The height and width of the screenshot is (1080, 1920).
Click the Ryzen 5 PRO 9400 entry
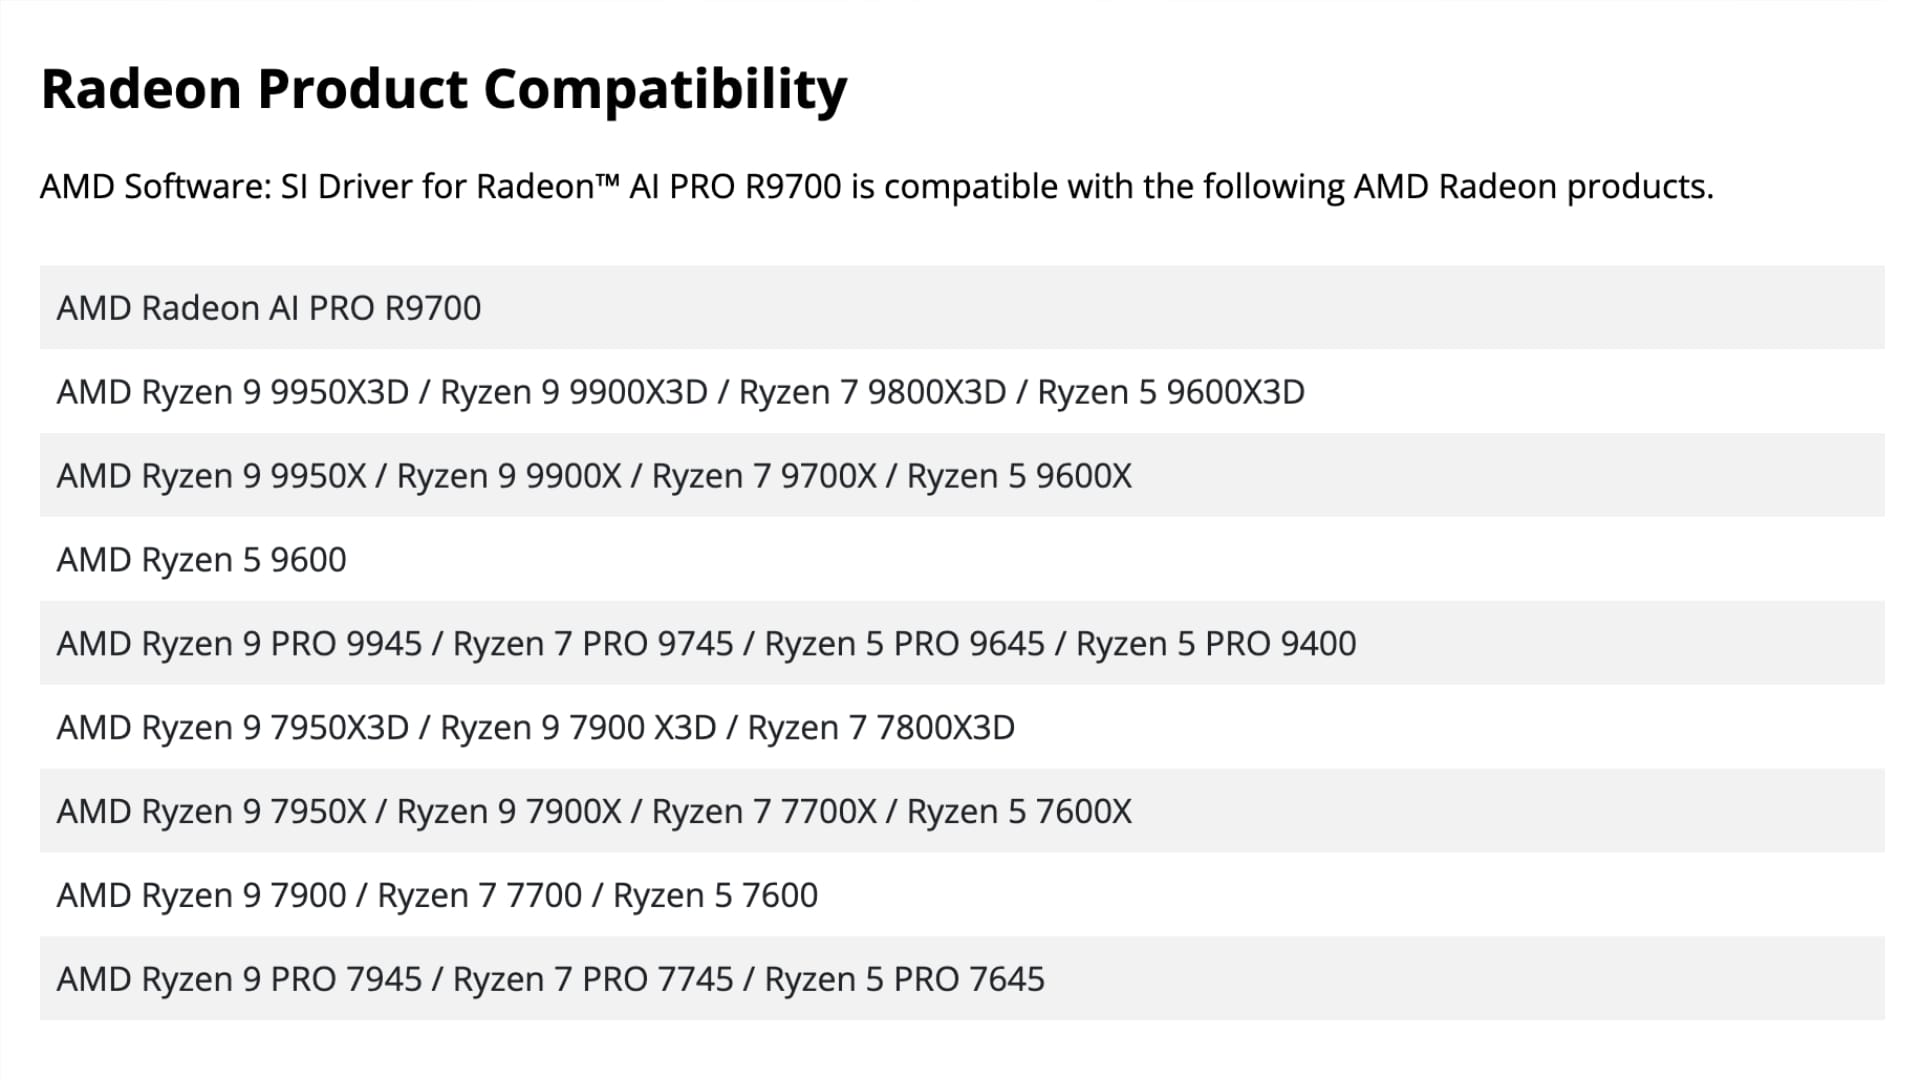tap(1216, 644)
